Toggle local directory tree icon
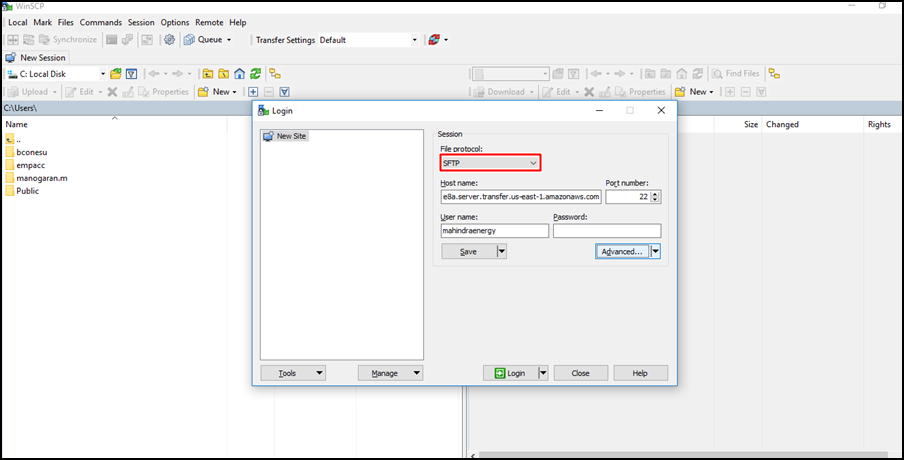The width and height of the screenshot is (904, 460). pyautogui.click(x=276, y=74)
